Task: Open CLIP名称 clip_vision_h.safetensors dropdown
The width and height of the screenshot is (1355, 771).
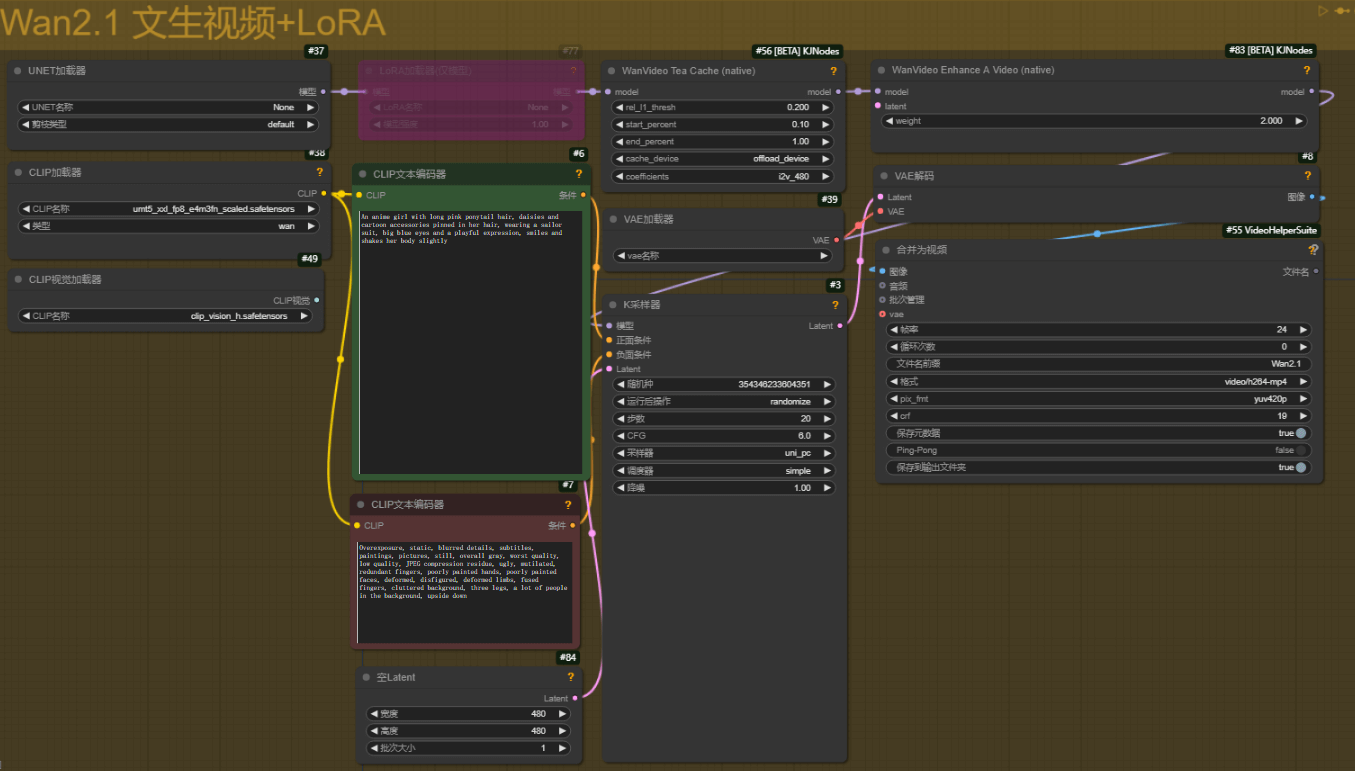Action: pyautogui.click(x=165, y=316)
